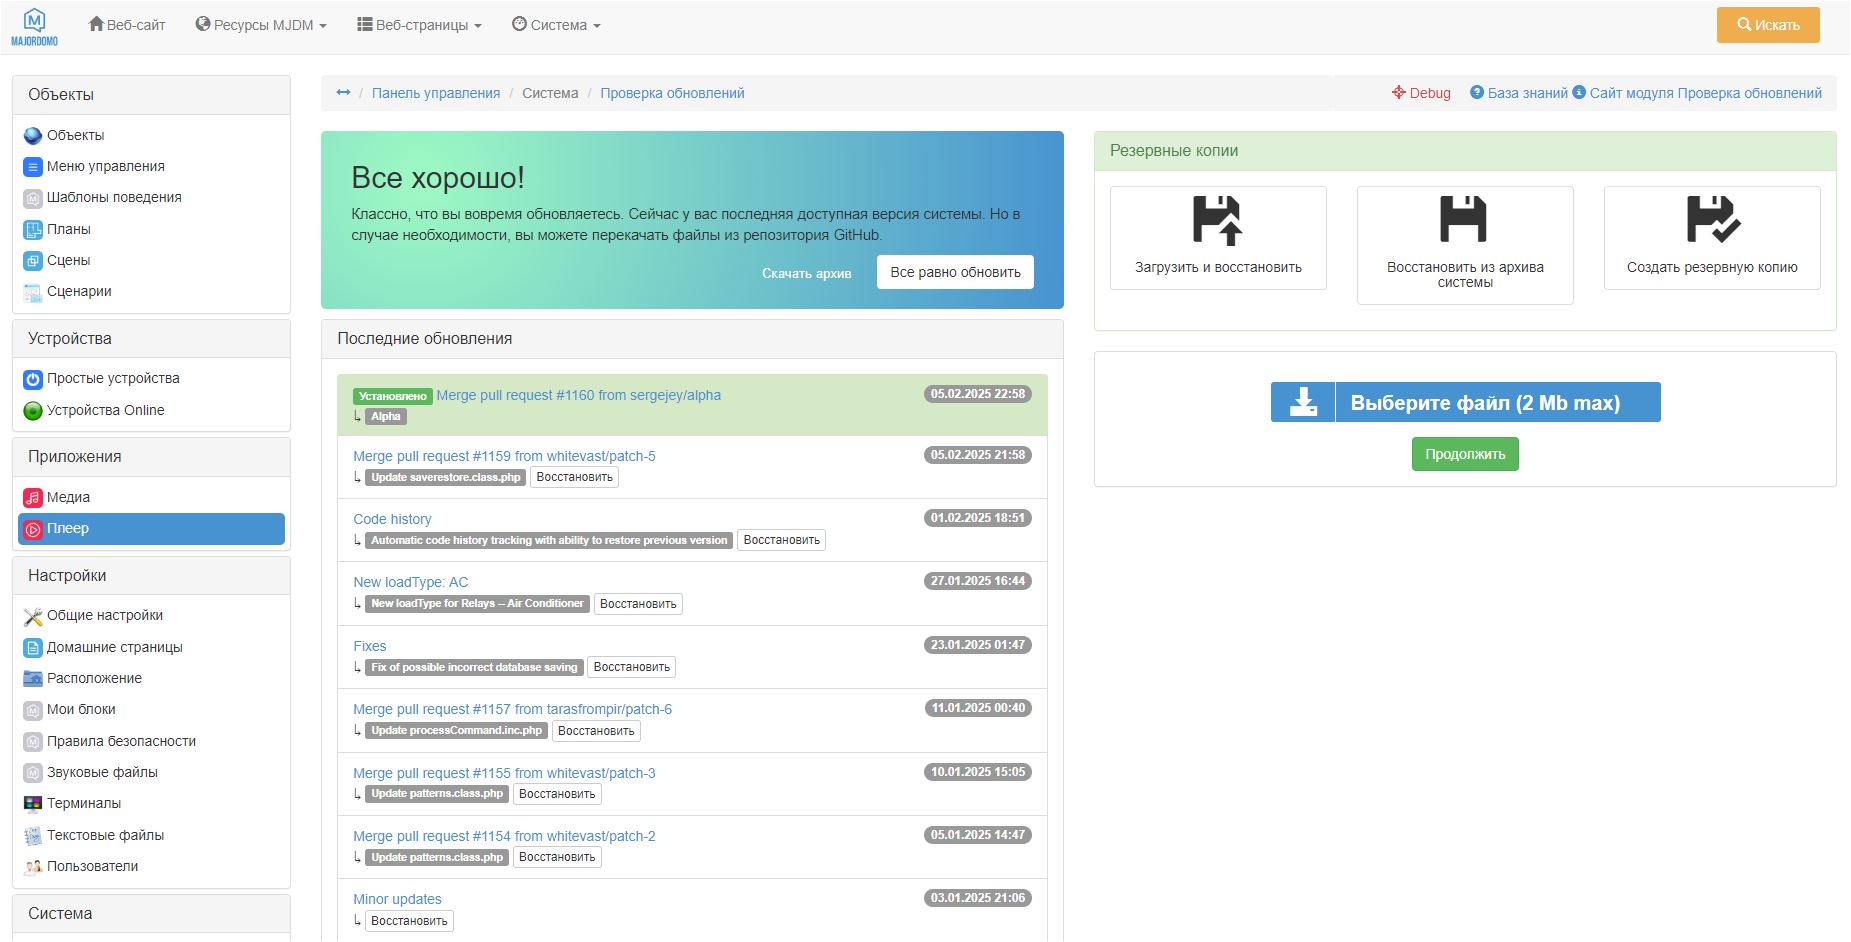Click the Простые устройства power icon
Image resolution: width=1851 pixels, height=942 pixels.
pos(33,379)
